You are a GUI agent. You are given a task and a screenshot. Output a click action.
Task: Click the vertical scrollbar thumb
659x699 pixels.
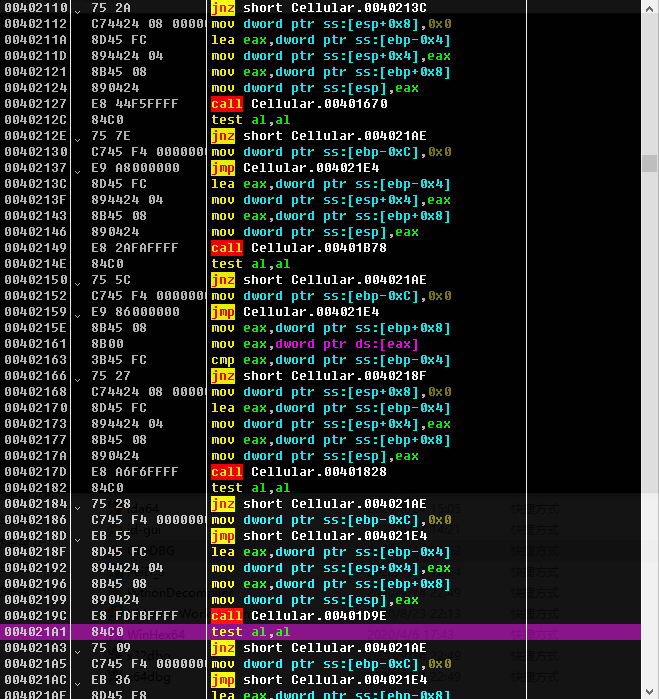coord(650,163)
